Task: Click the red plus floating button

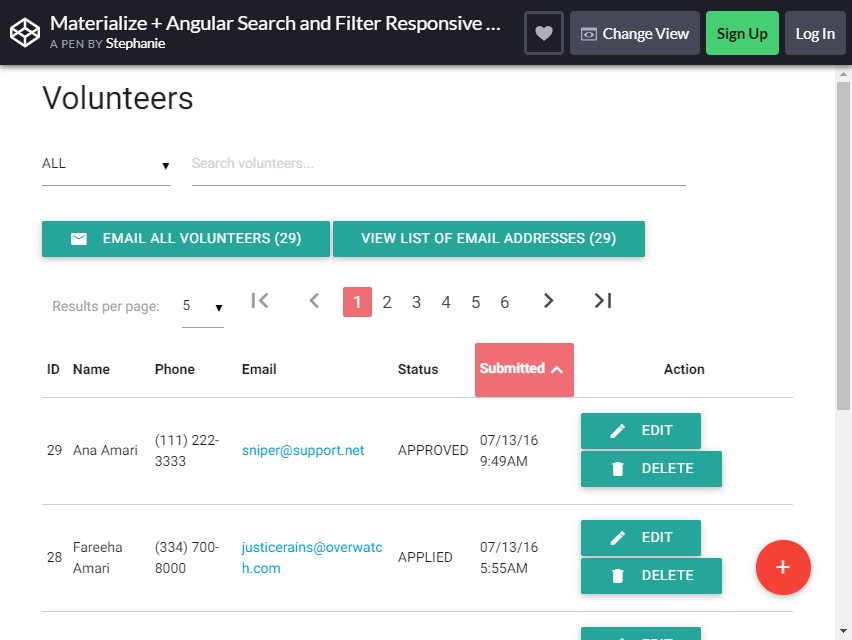Action: pyautogui.click(x=783, y=567)
